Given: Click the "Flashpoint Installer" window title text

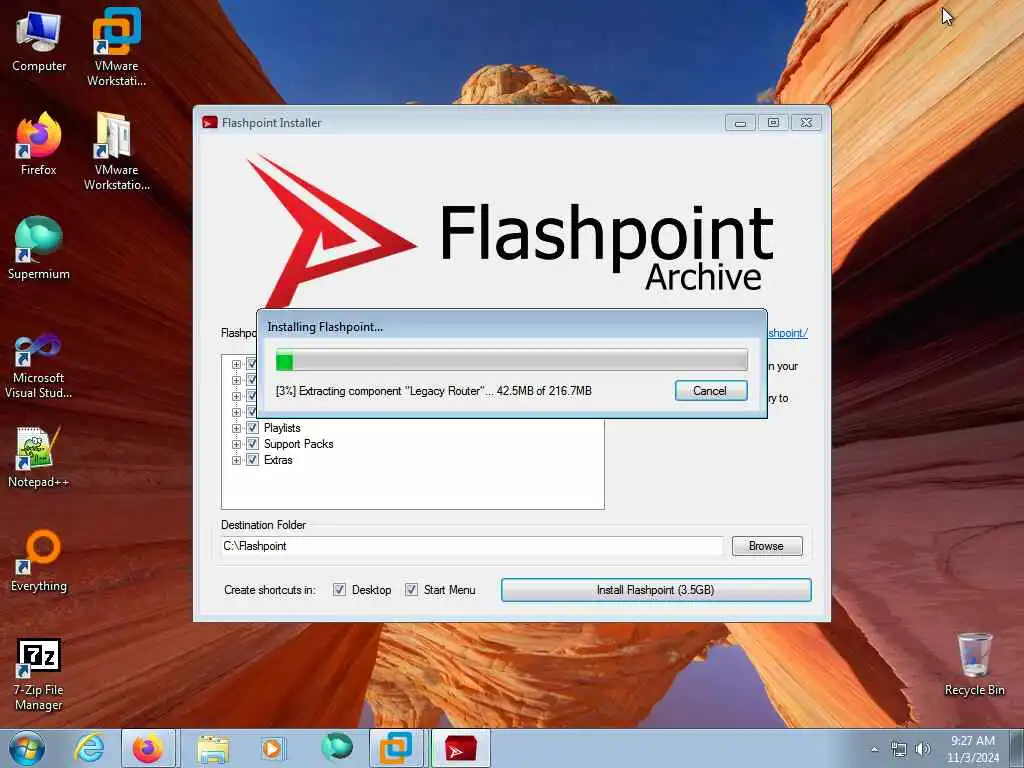Looking at the screenshot, I should (272, 123).
